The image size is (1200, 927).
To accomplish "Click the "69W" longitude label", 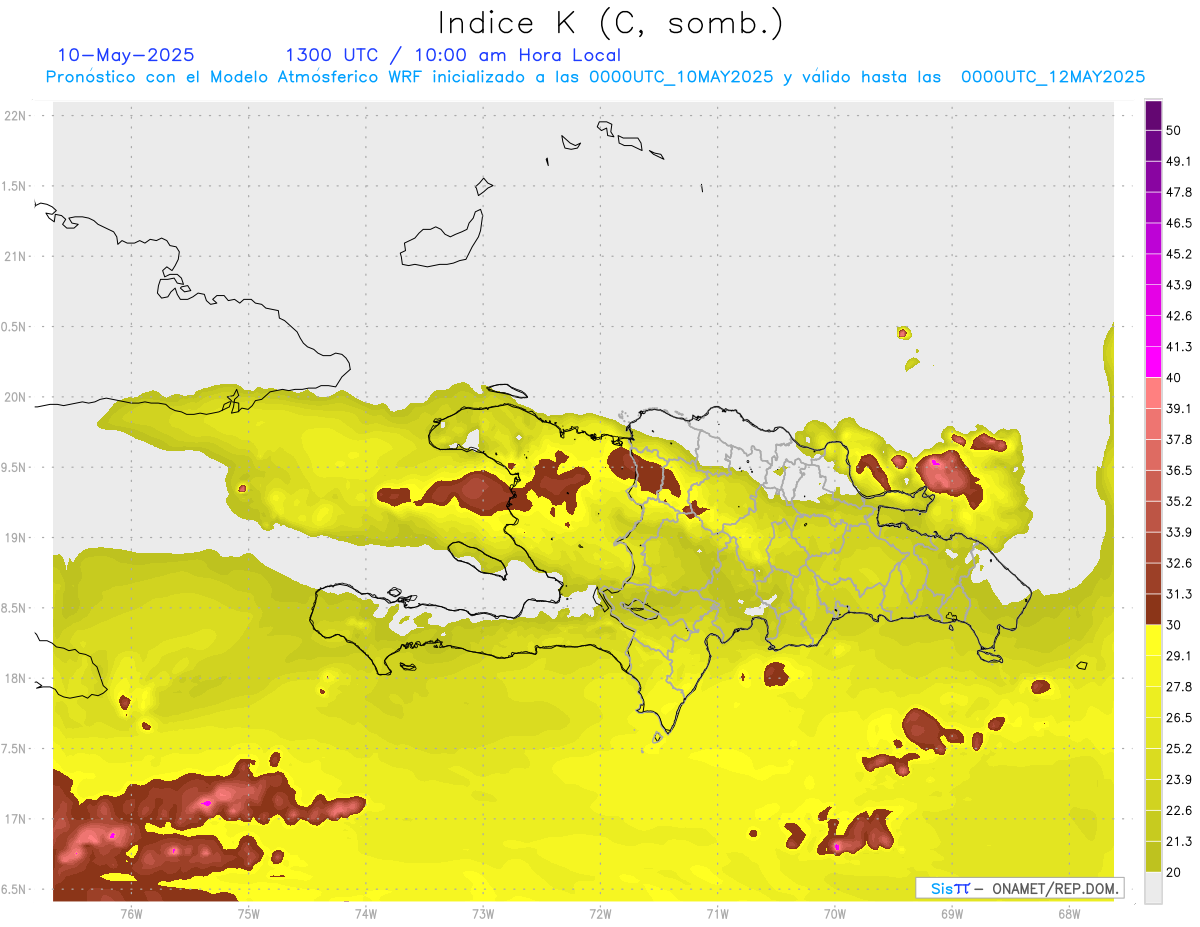I will pyautogui.click(x=952, y=914).
